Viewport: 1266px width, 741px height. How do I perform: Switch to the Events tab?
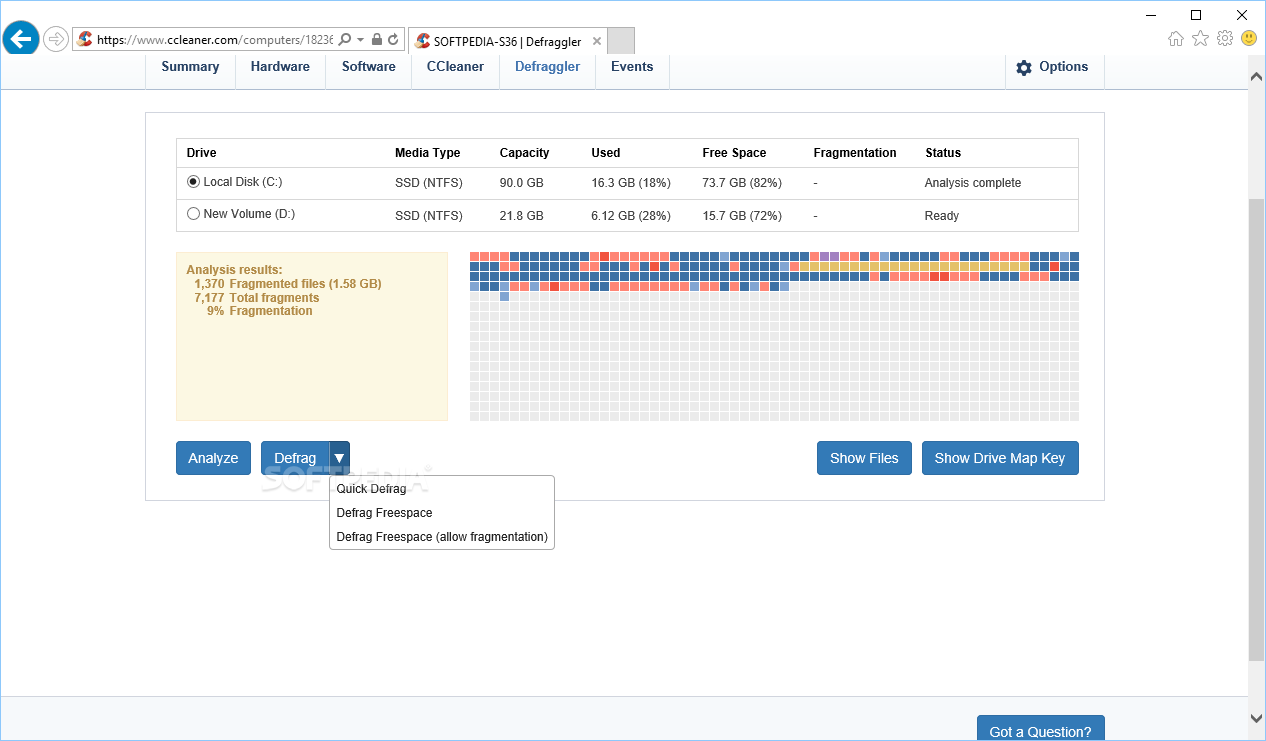pyautogui.click(x=632, y=67)
